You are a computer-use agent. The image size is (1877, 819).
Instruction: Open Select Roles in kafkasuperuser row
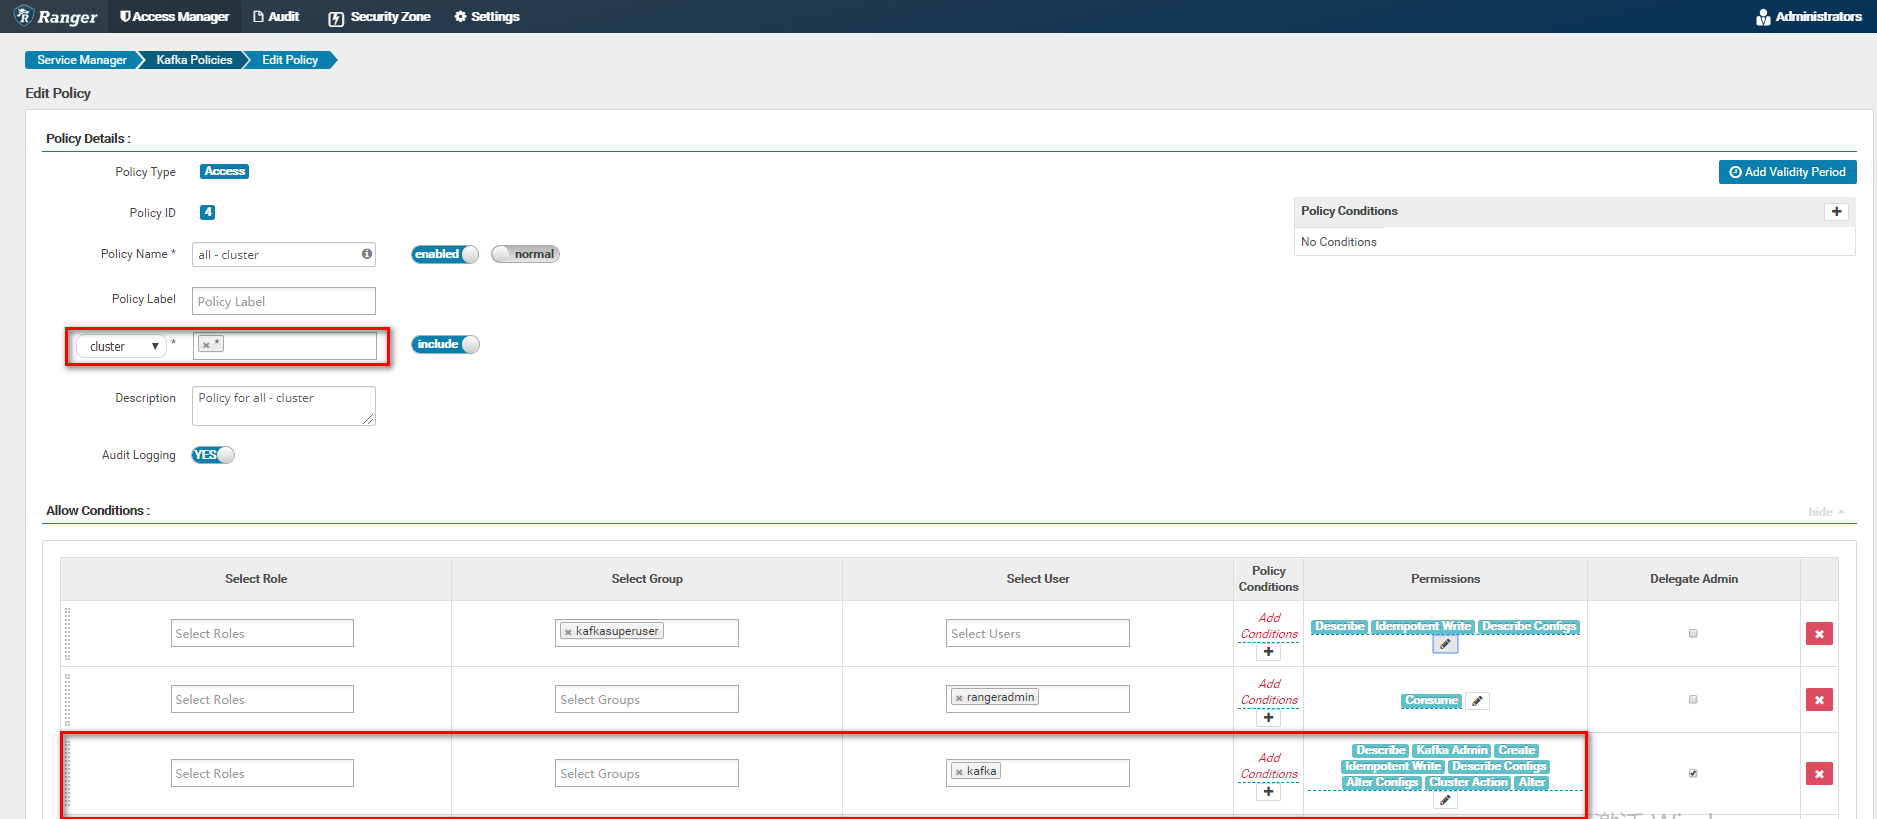click(262, 633)
